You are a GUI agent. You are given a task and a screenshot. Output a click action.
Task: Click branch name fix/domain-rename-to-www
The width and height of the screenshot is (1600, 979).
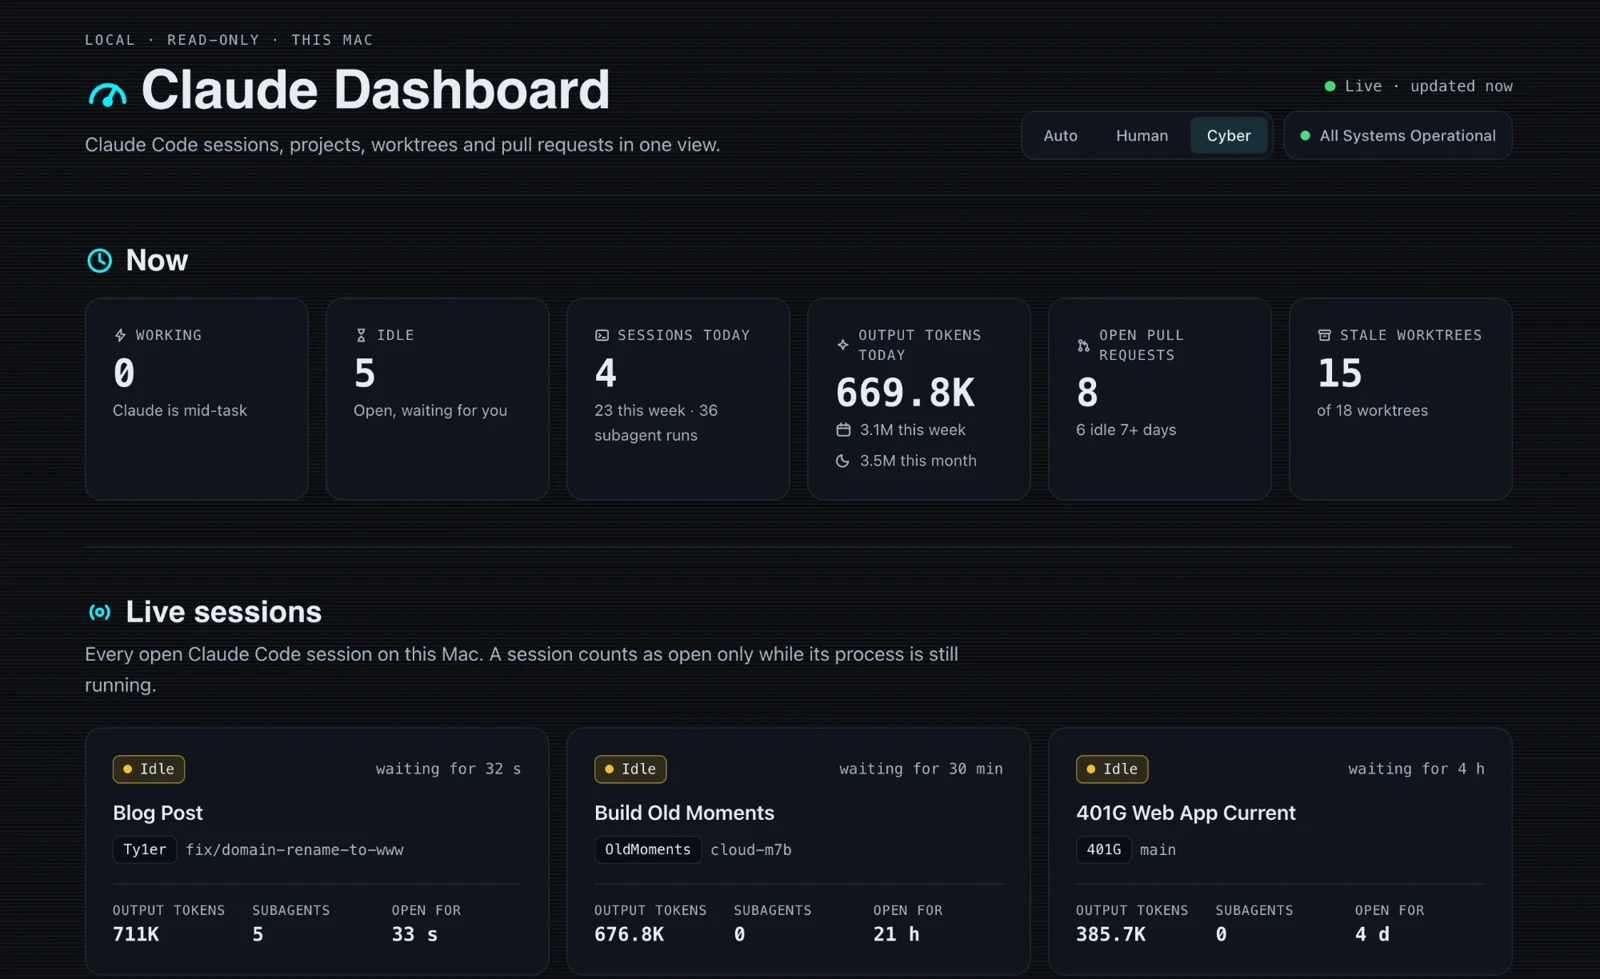click(x=295, y=850)
